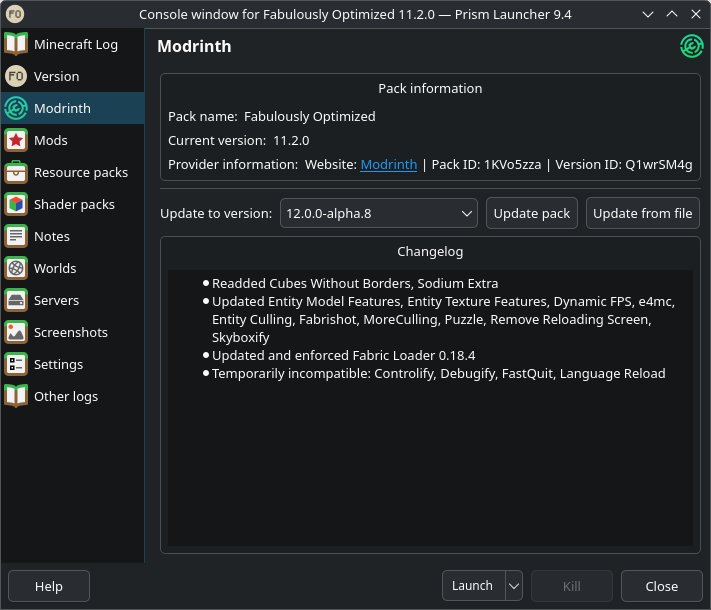Click the Notes page icon
The width and height of the screenshot is (711, 610).
(16, 236)
